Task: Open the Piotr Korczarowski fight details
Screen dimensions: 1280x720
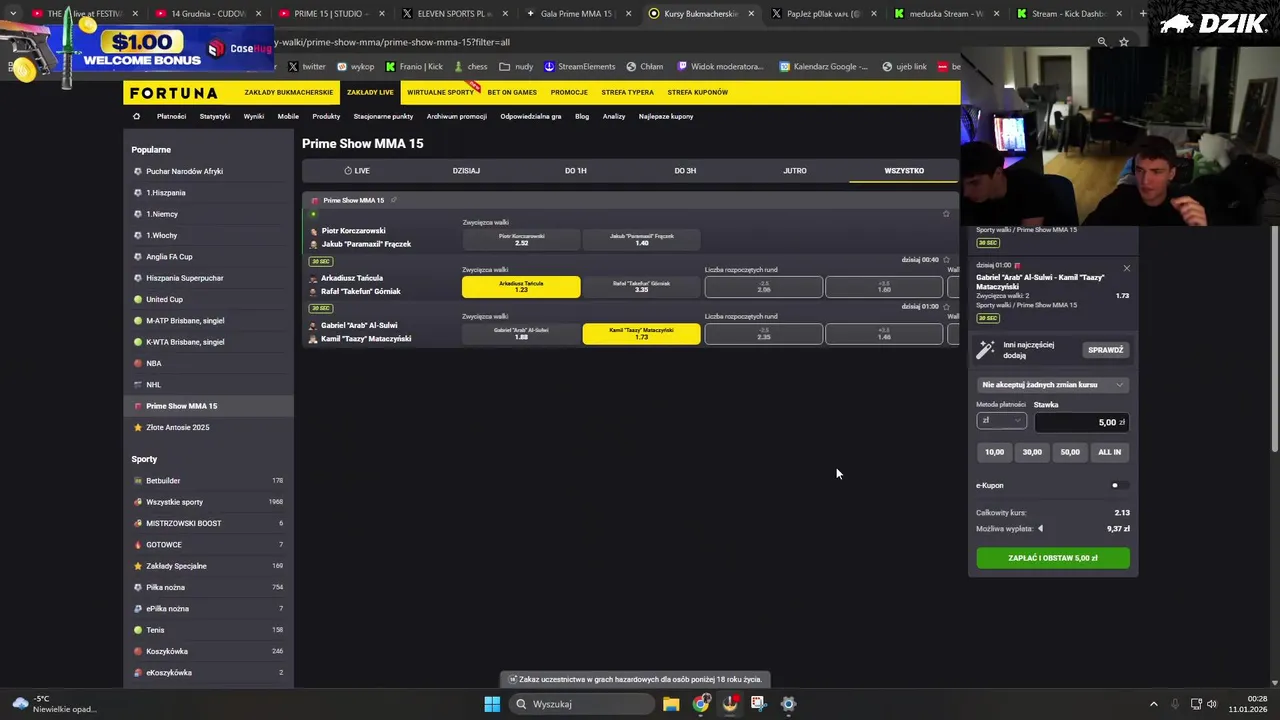Action: click(x=353, y=231)
